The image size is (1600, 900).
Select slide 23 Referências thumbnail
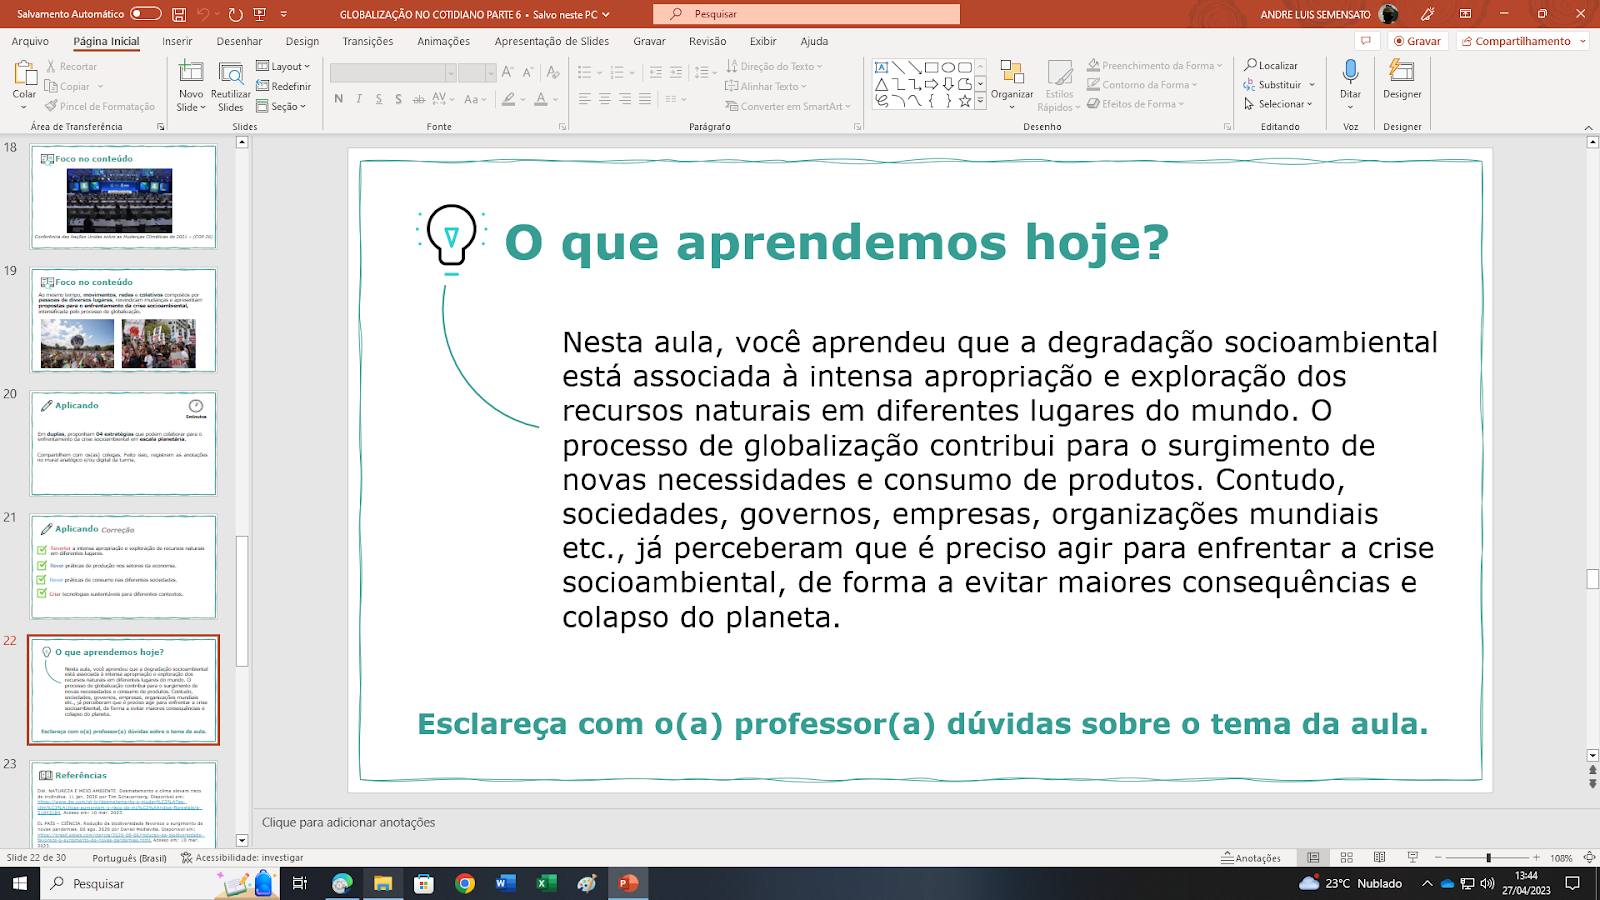pos(123,804)
